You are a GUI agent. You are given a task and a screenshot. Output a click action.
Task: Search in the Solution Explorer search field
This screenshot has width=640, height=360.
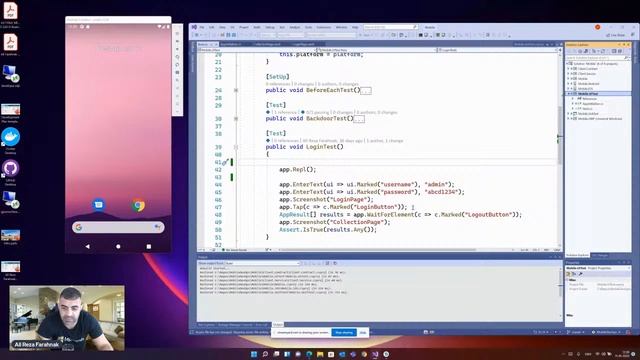coord(598,58)
